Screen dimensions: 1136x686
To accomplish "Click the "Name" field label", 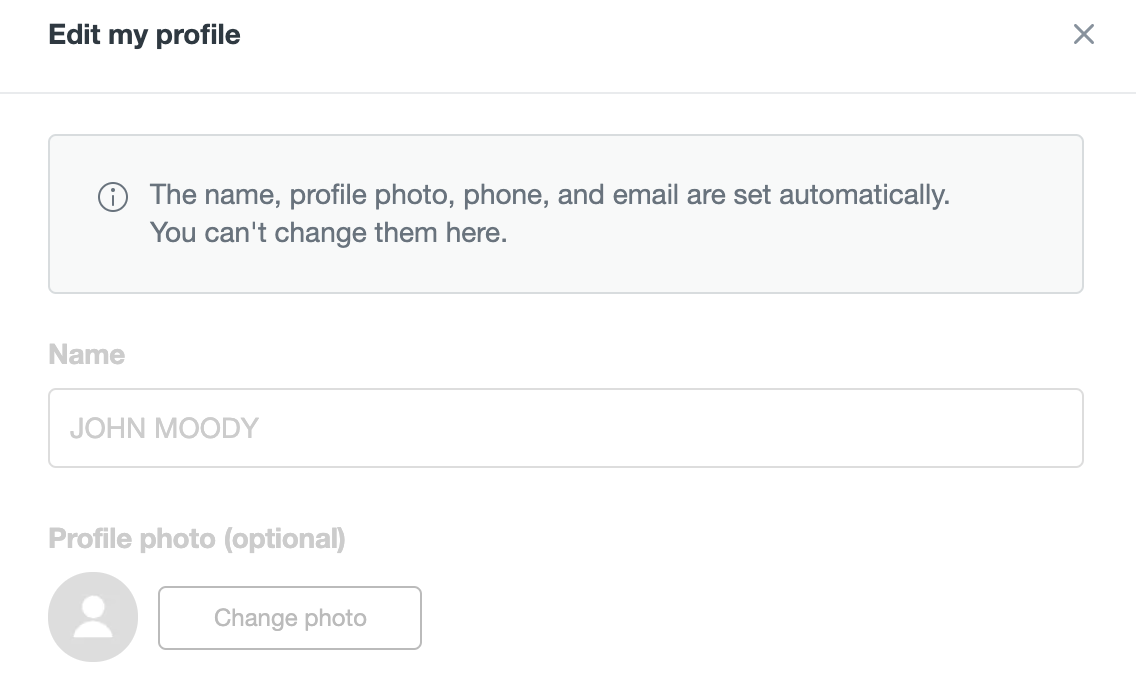I will 87,355.
